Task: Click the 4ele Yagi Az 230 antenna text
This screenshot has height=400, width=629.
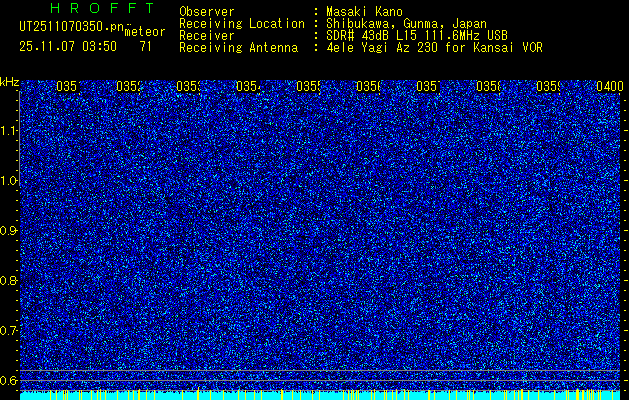Action: [x=434, y=48]
